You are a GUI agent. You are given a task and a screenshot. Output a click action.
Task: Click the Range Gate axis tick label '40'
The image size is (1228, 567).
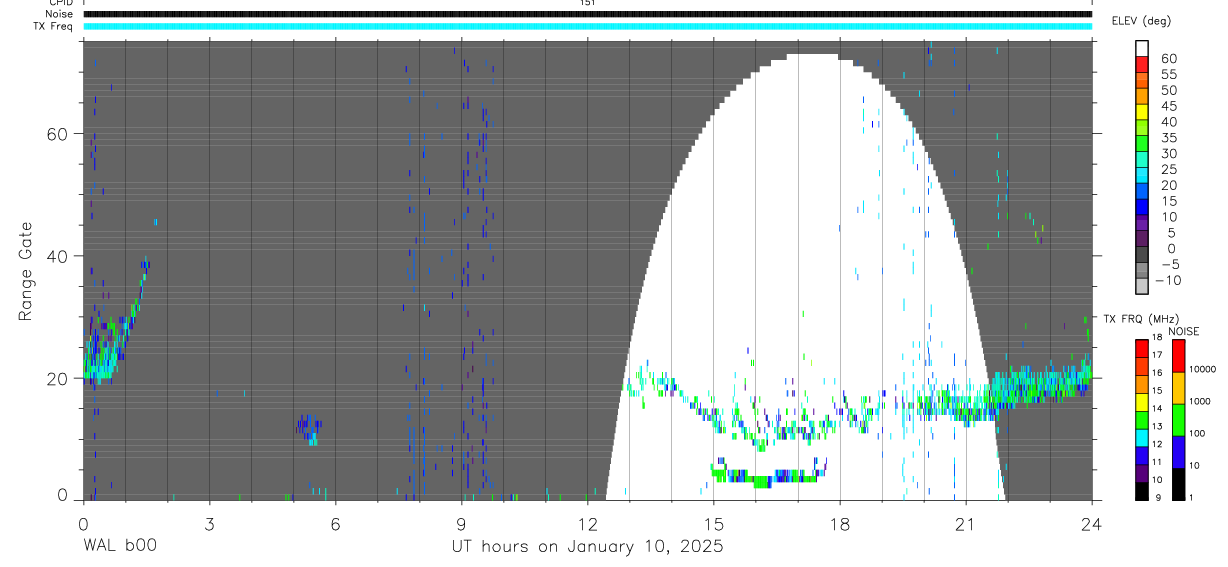pos(56,256)
